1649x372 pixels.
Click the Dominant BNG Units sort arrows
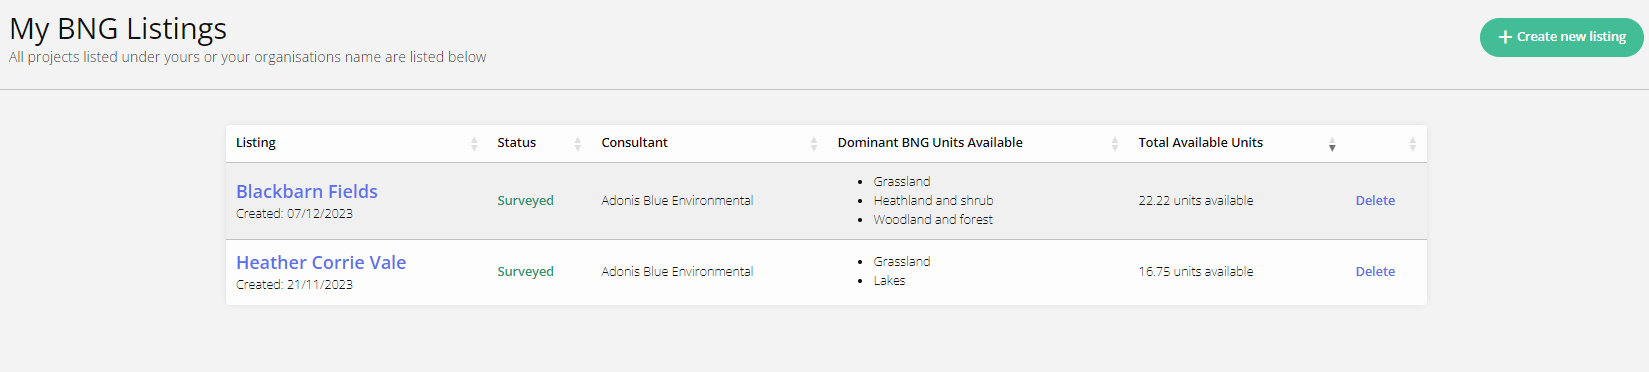pyautogui.click(x=1115, y=144)
